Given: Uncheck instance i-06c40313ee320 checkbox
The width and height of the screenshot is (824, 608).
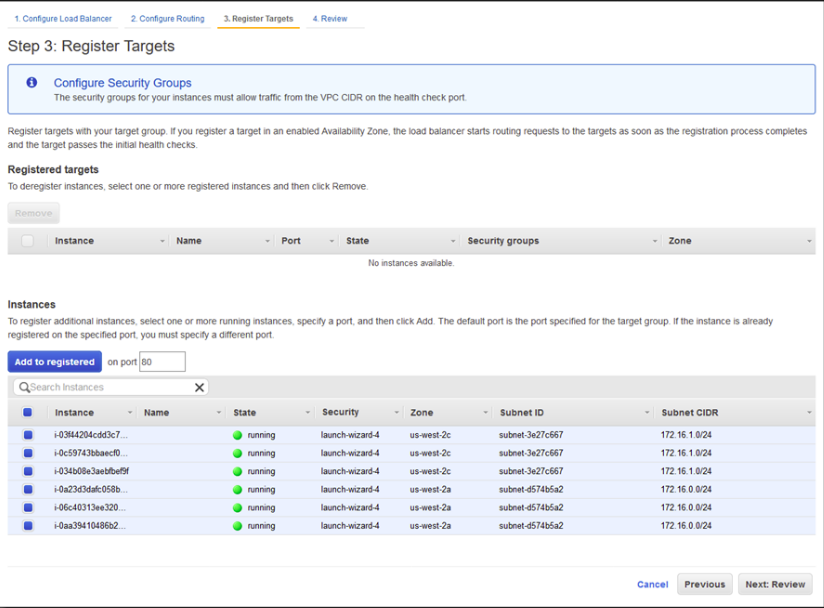Looking at the screenshot, I should 28,508.
